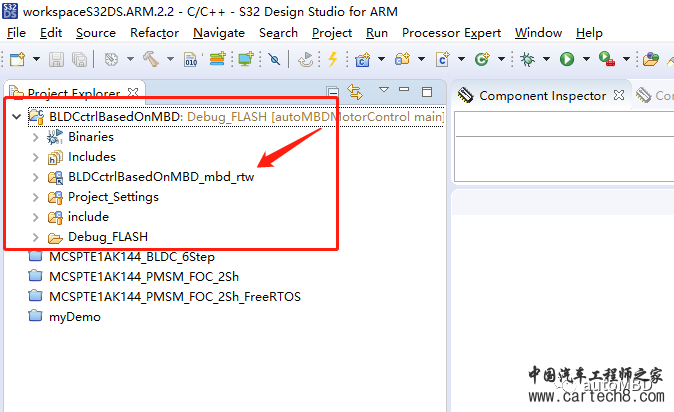Click Collapse All in Project Explorer

[x=332, y=92]
